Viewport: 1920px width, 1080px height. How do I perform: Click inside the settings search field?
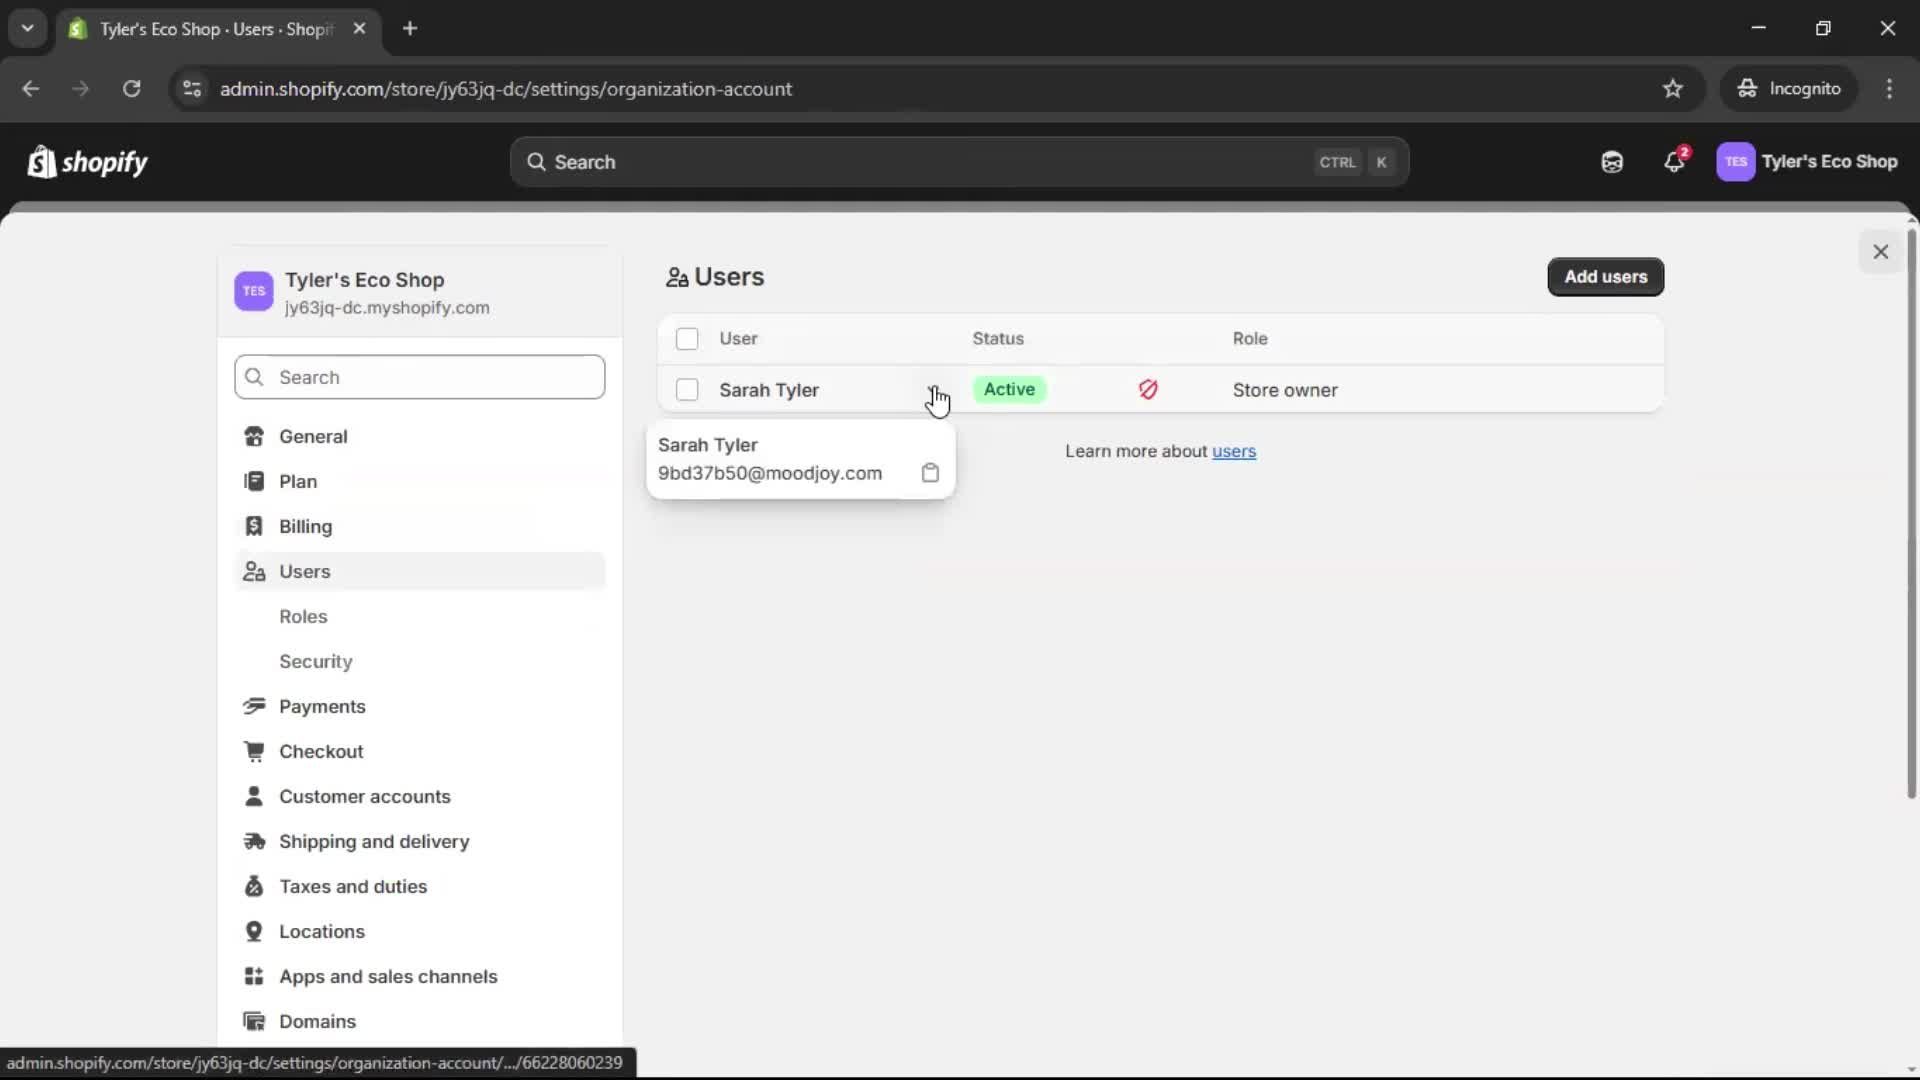tap(419, 377)
